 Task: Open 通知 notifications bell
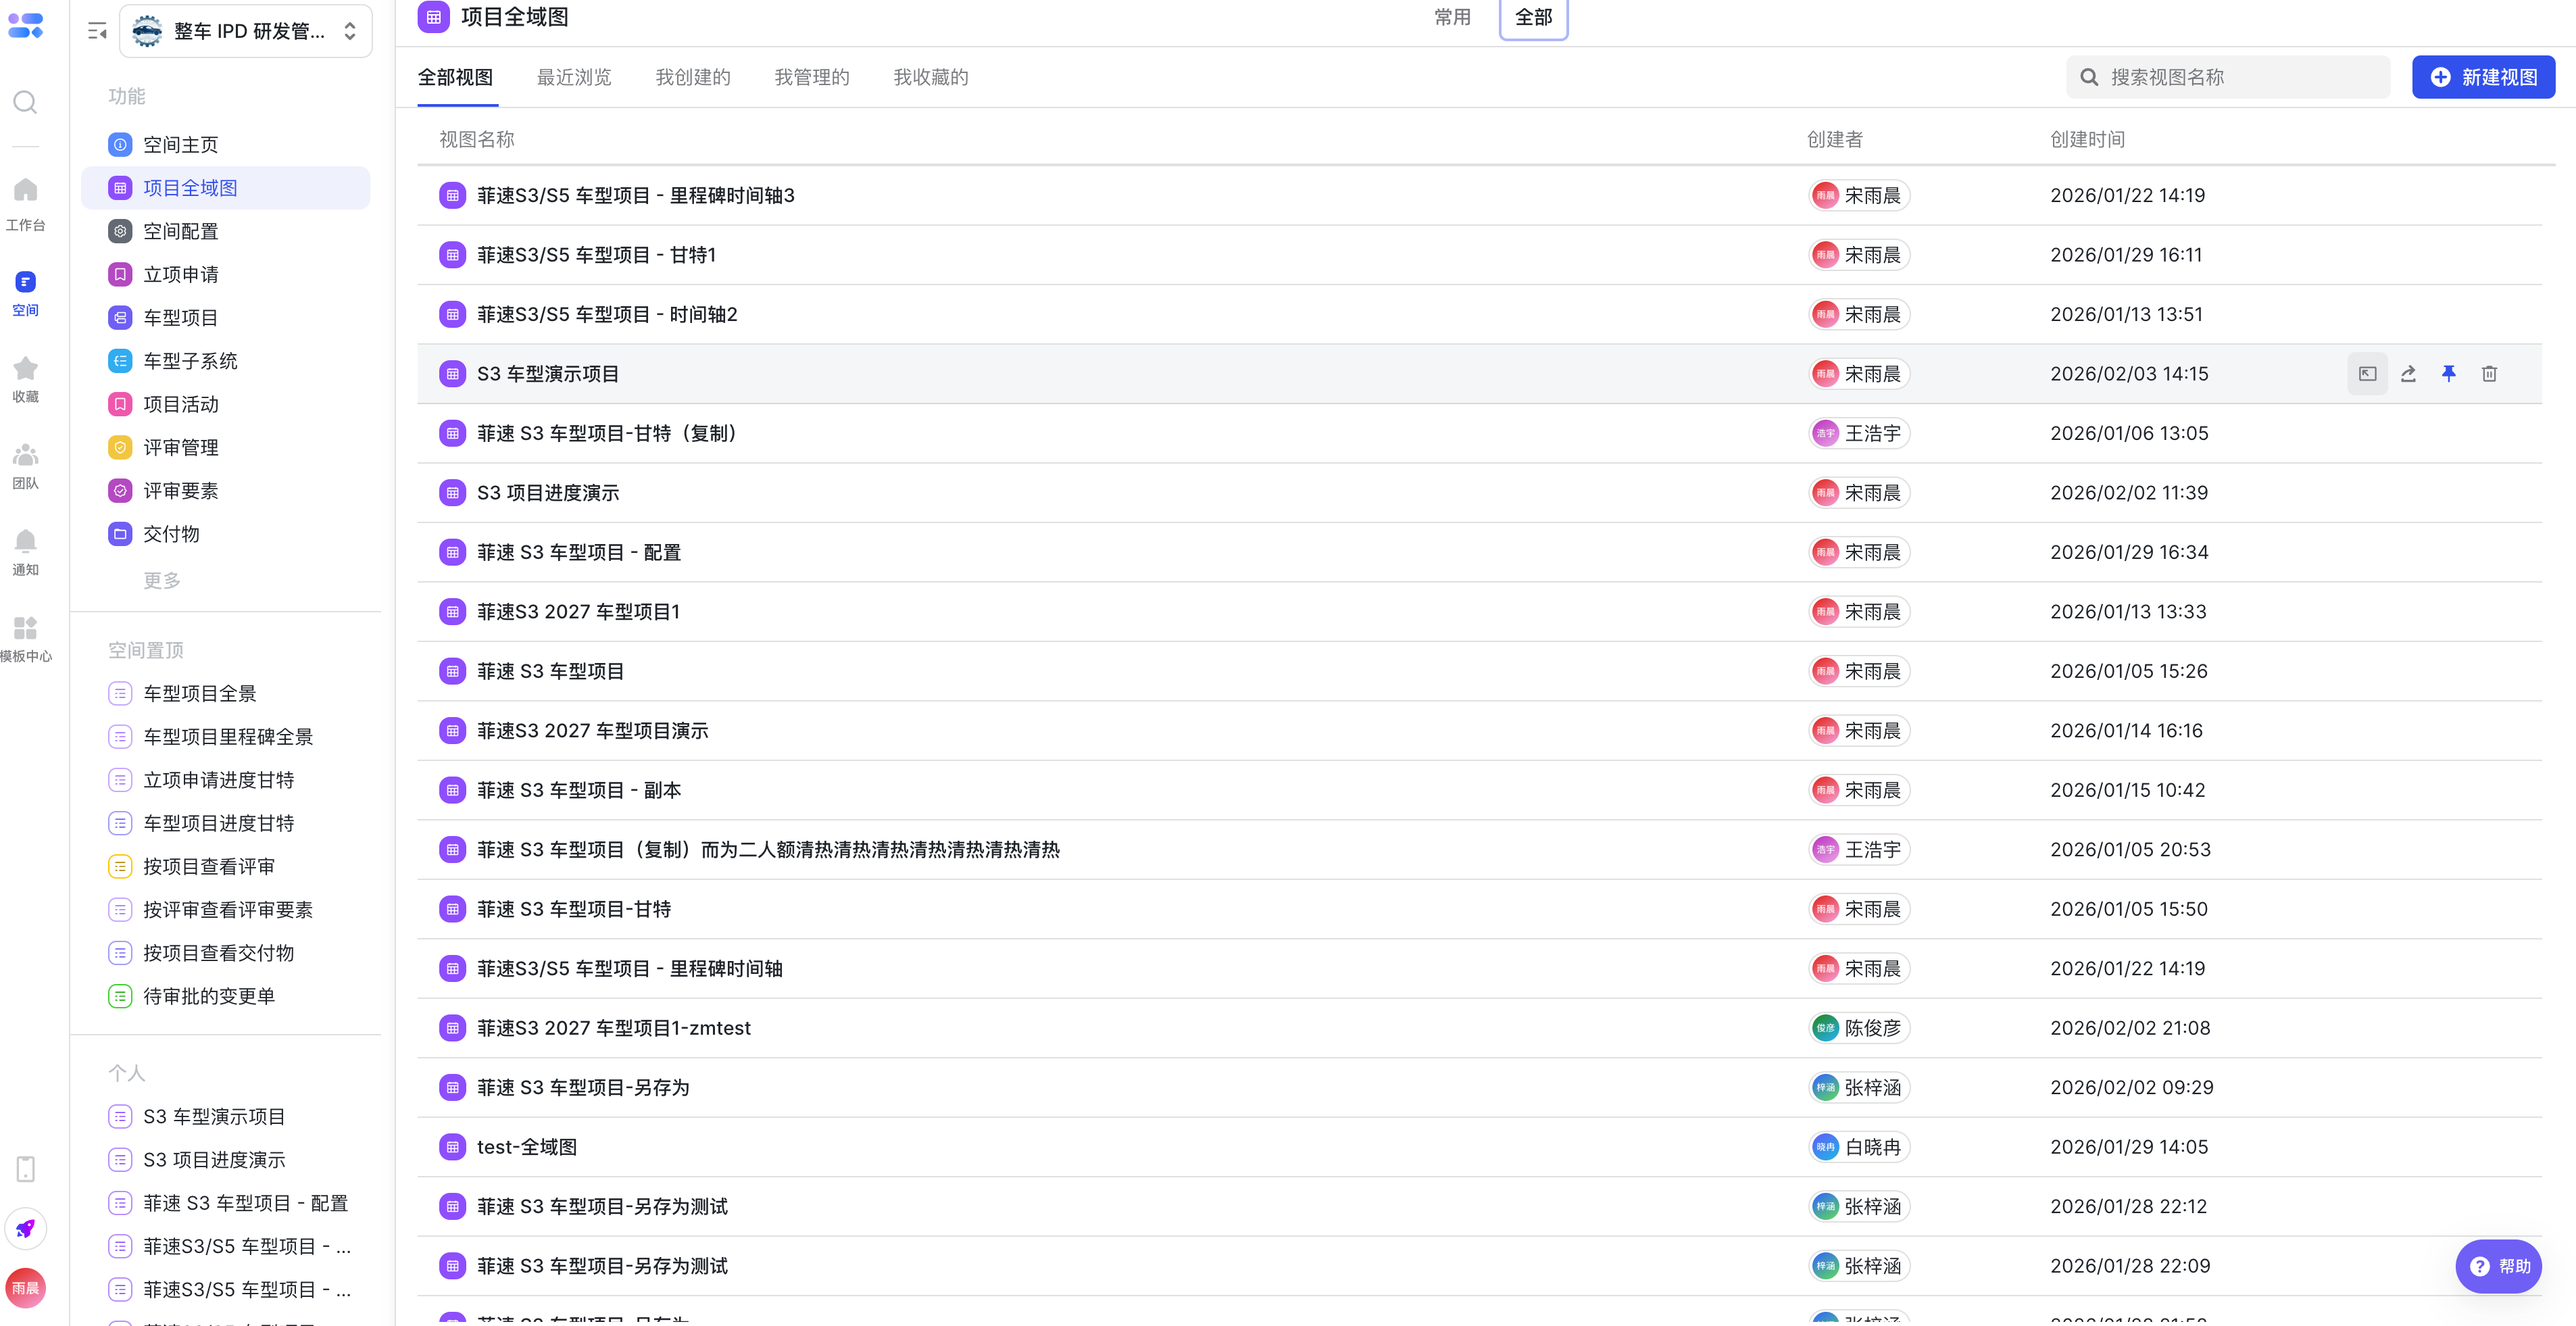[25, 553]
